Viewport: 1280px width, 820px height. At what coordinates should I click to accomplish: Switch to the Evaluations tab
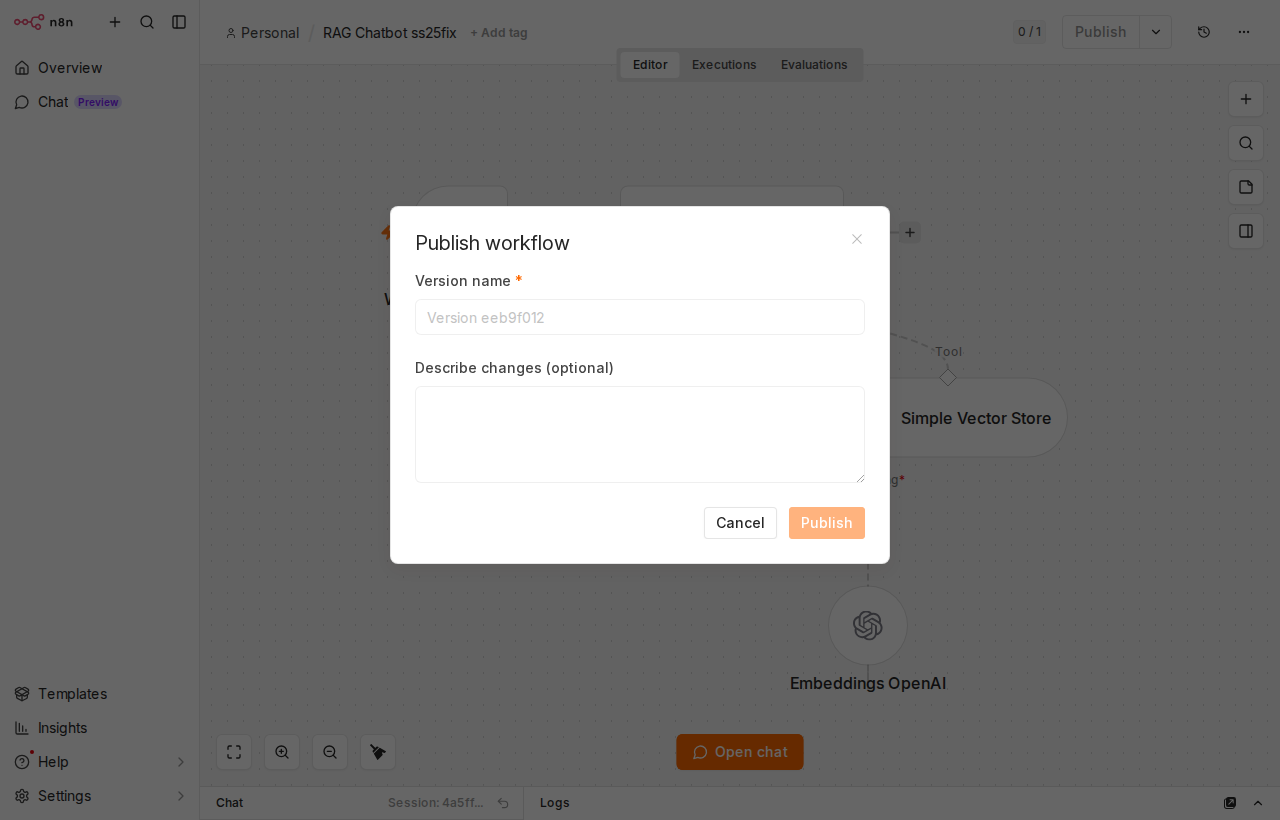point(814,65)
